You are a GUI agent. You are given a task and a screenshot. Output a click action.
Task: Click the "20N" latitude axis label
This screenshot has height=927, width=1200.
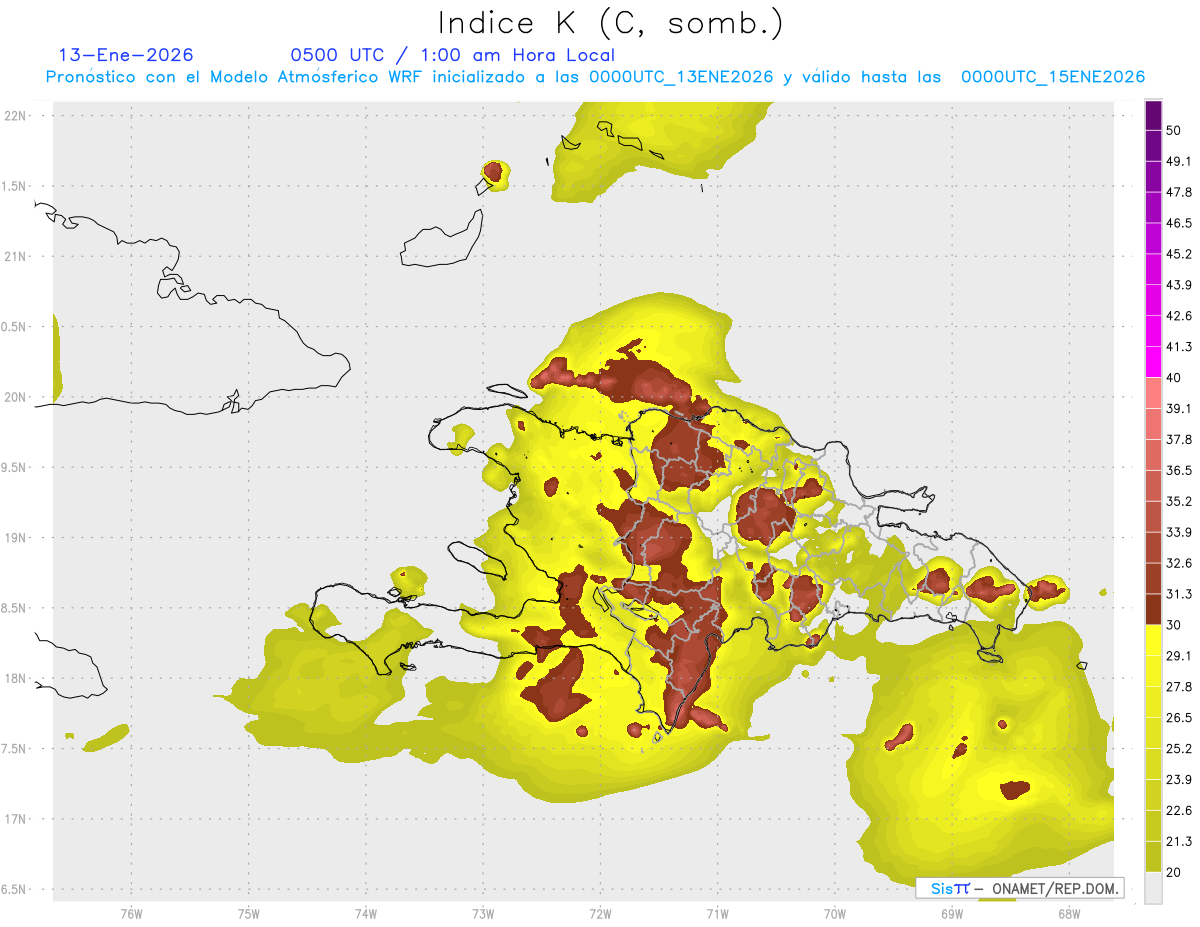tap(16, 397)
